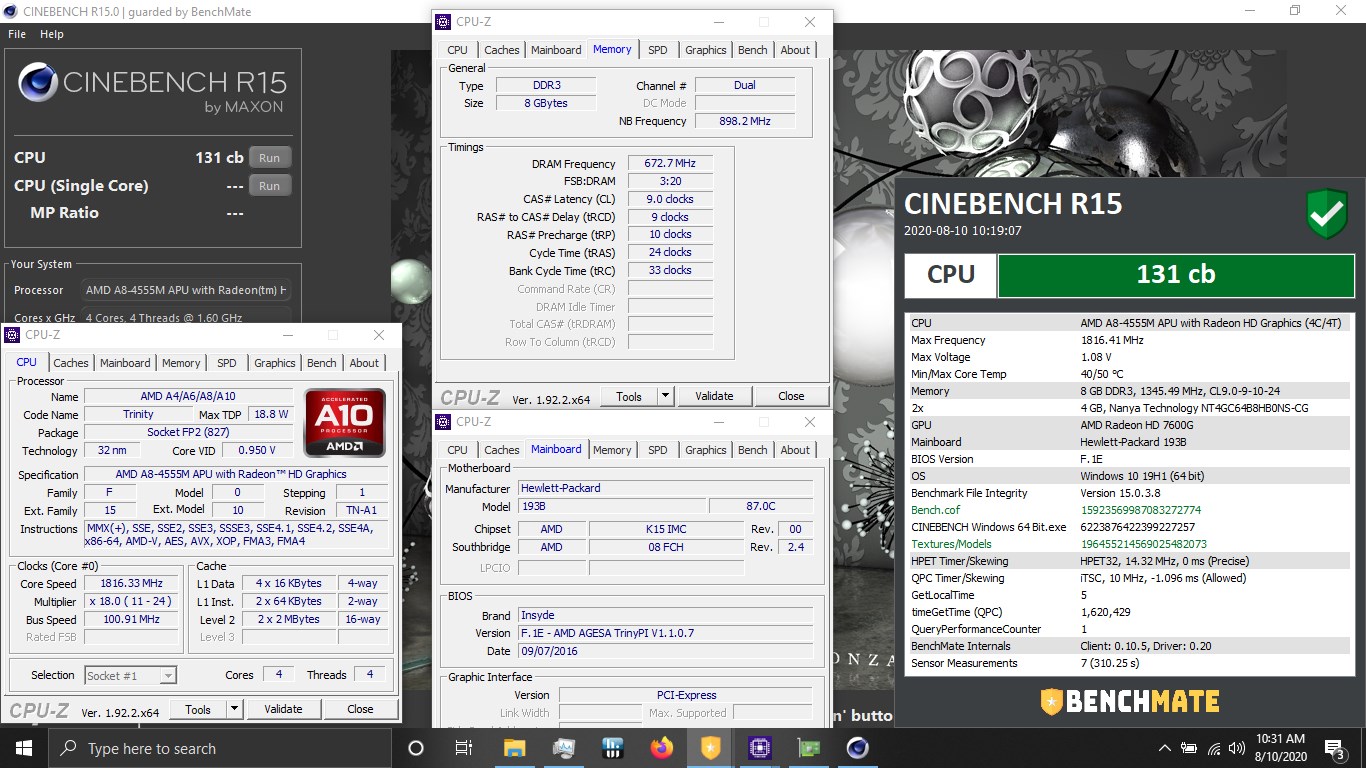This screenshot has width=1366, height=768.
Task: Click the green BenchMate verified shield
Action: pos(1326,214)
